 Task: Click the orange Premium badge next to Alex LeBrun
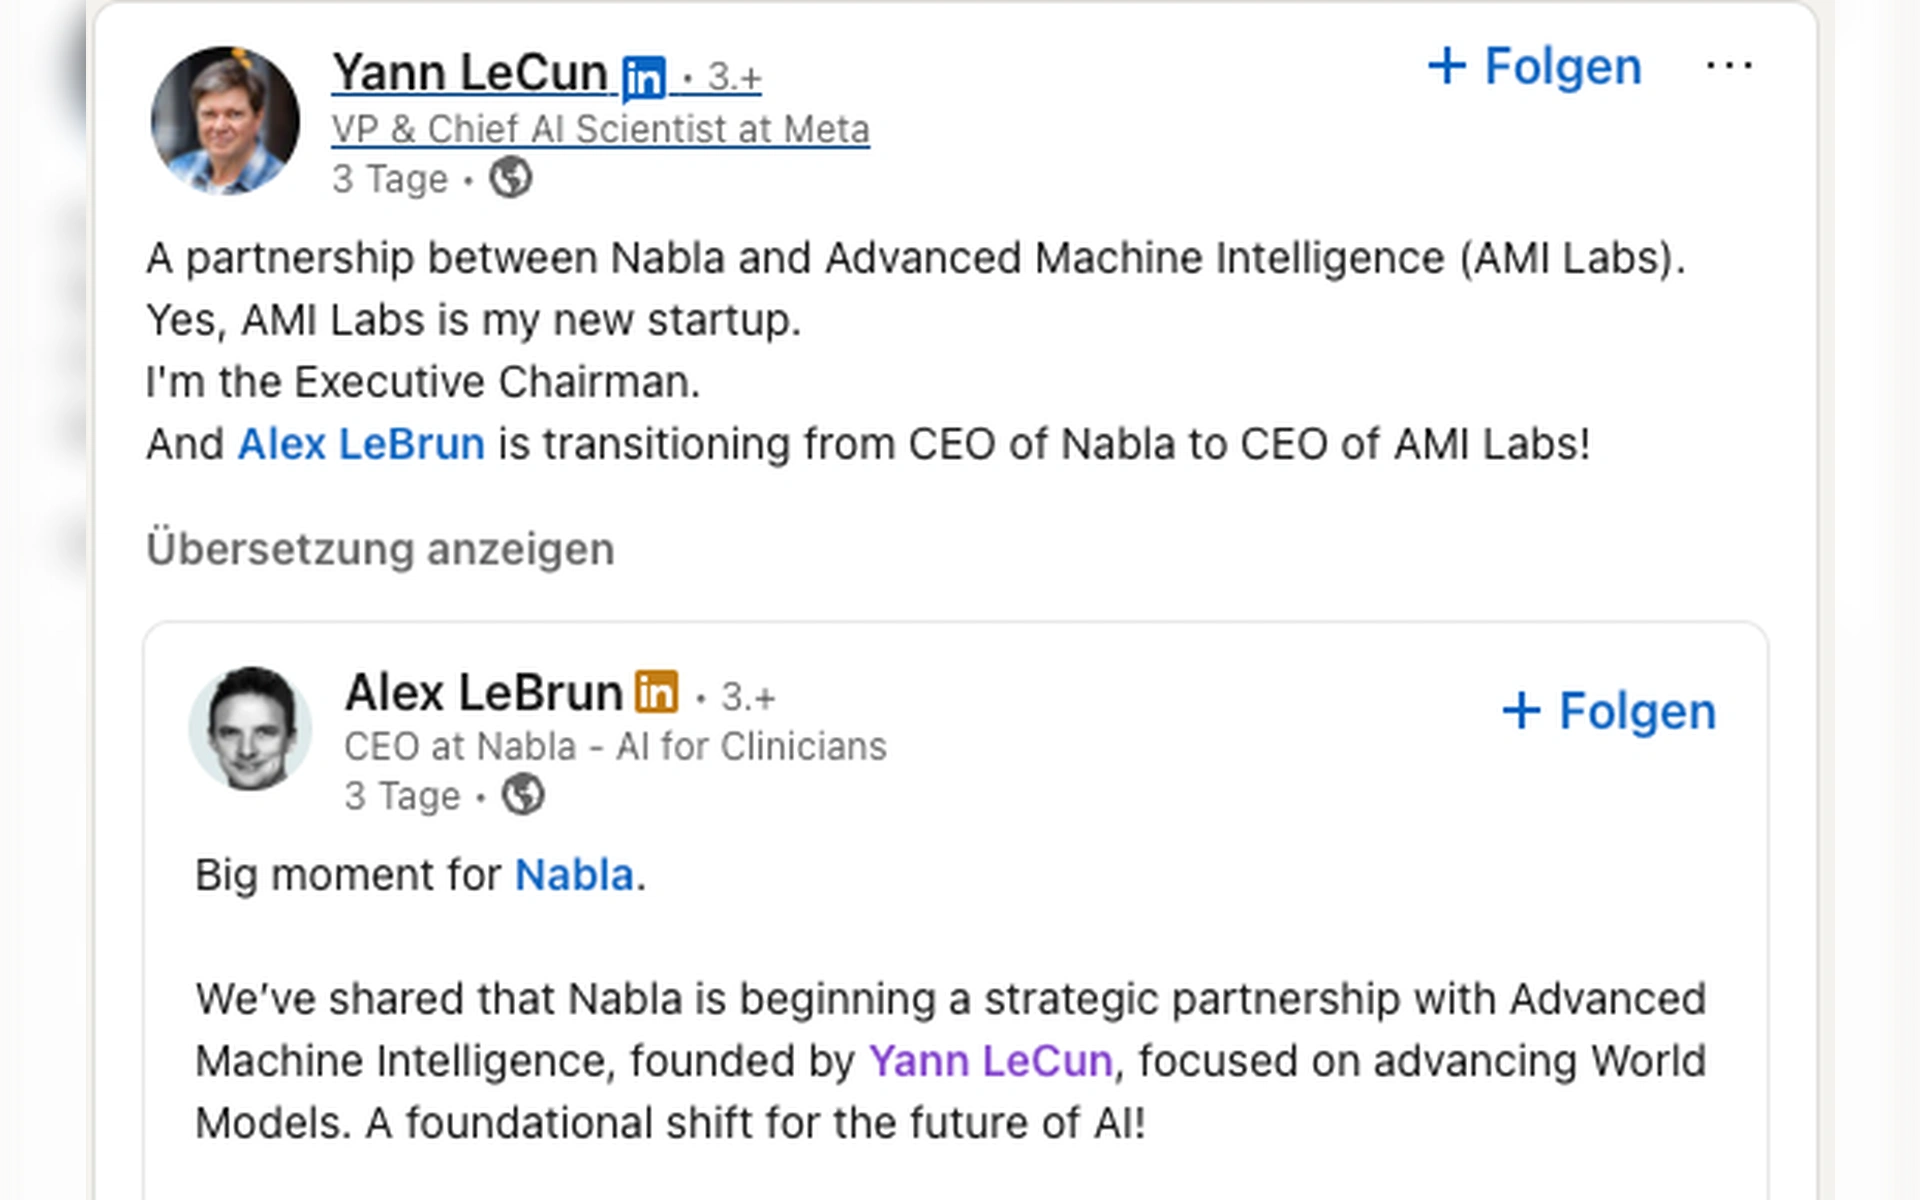[x=658, y=692]
